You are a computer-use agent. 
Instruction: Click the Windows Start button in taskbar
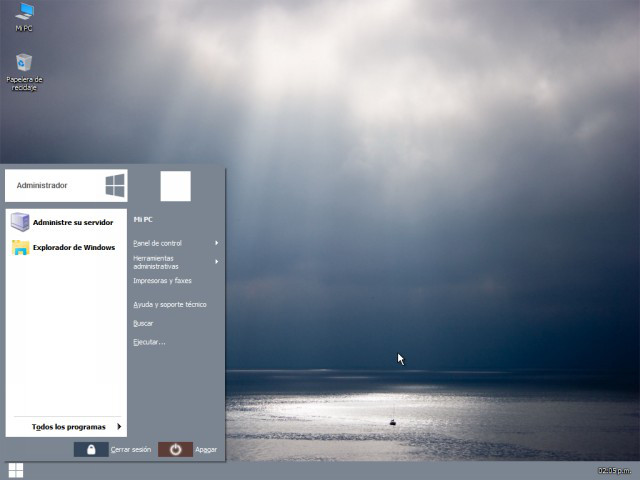tap(16, 470)
